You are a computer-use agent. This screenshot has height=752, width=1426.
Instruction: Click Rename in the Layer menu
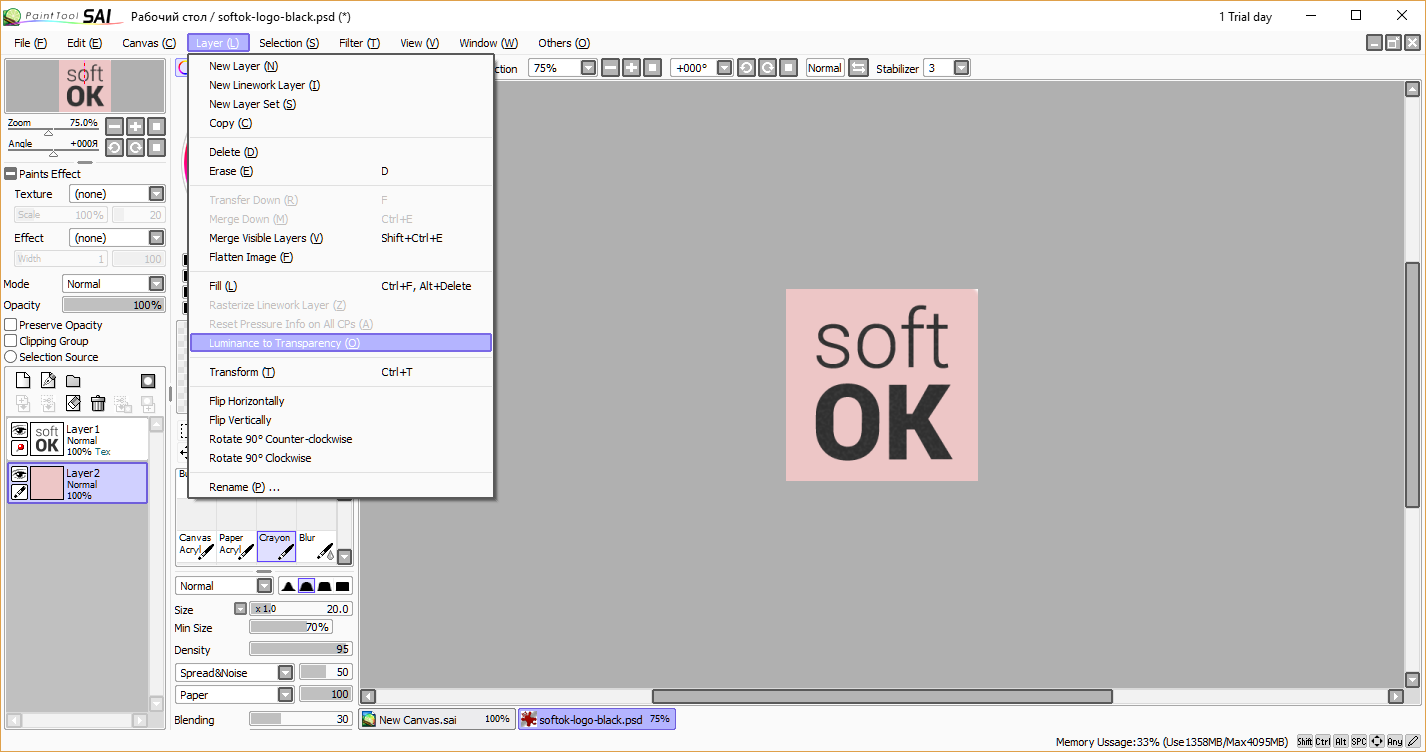click(341, 487)
